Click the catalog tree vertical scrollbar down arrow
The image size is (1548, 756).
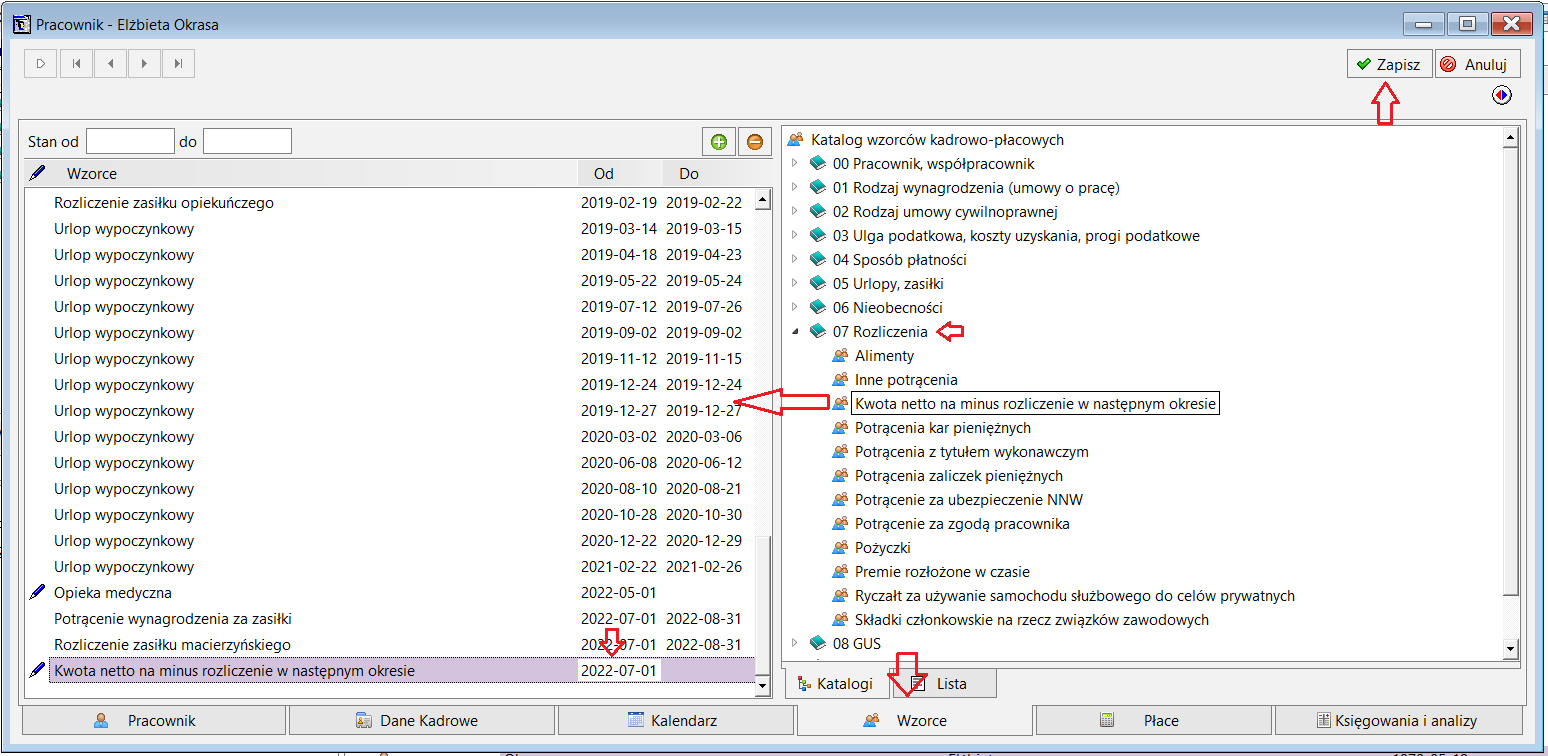(x=1511, y=650)
